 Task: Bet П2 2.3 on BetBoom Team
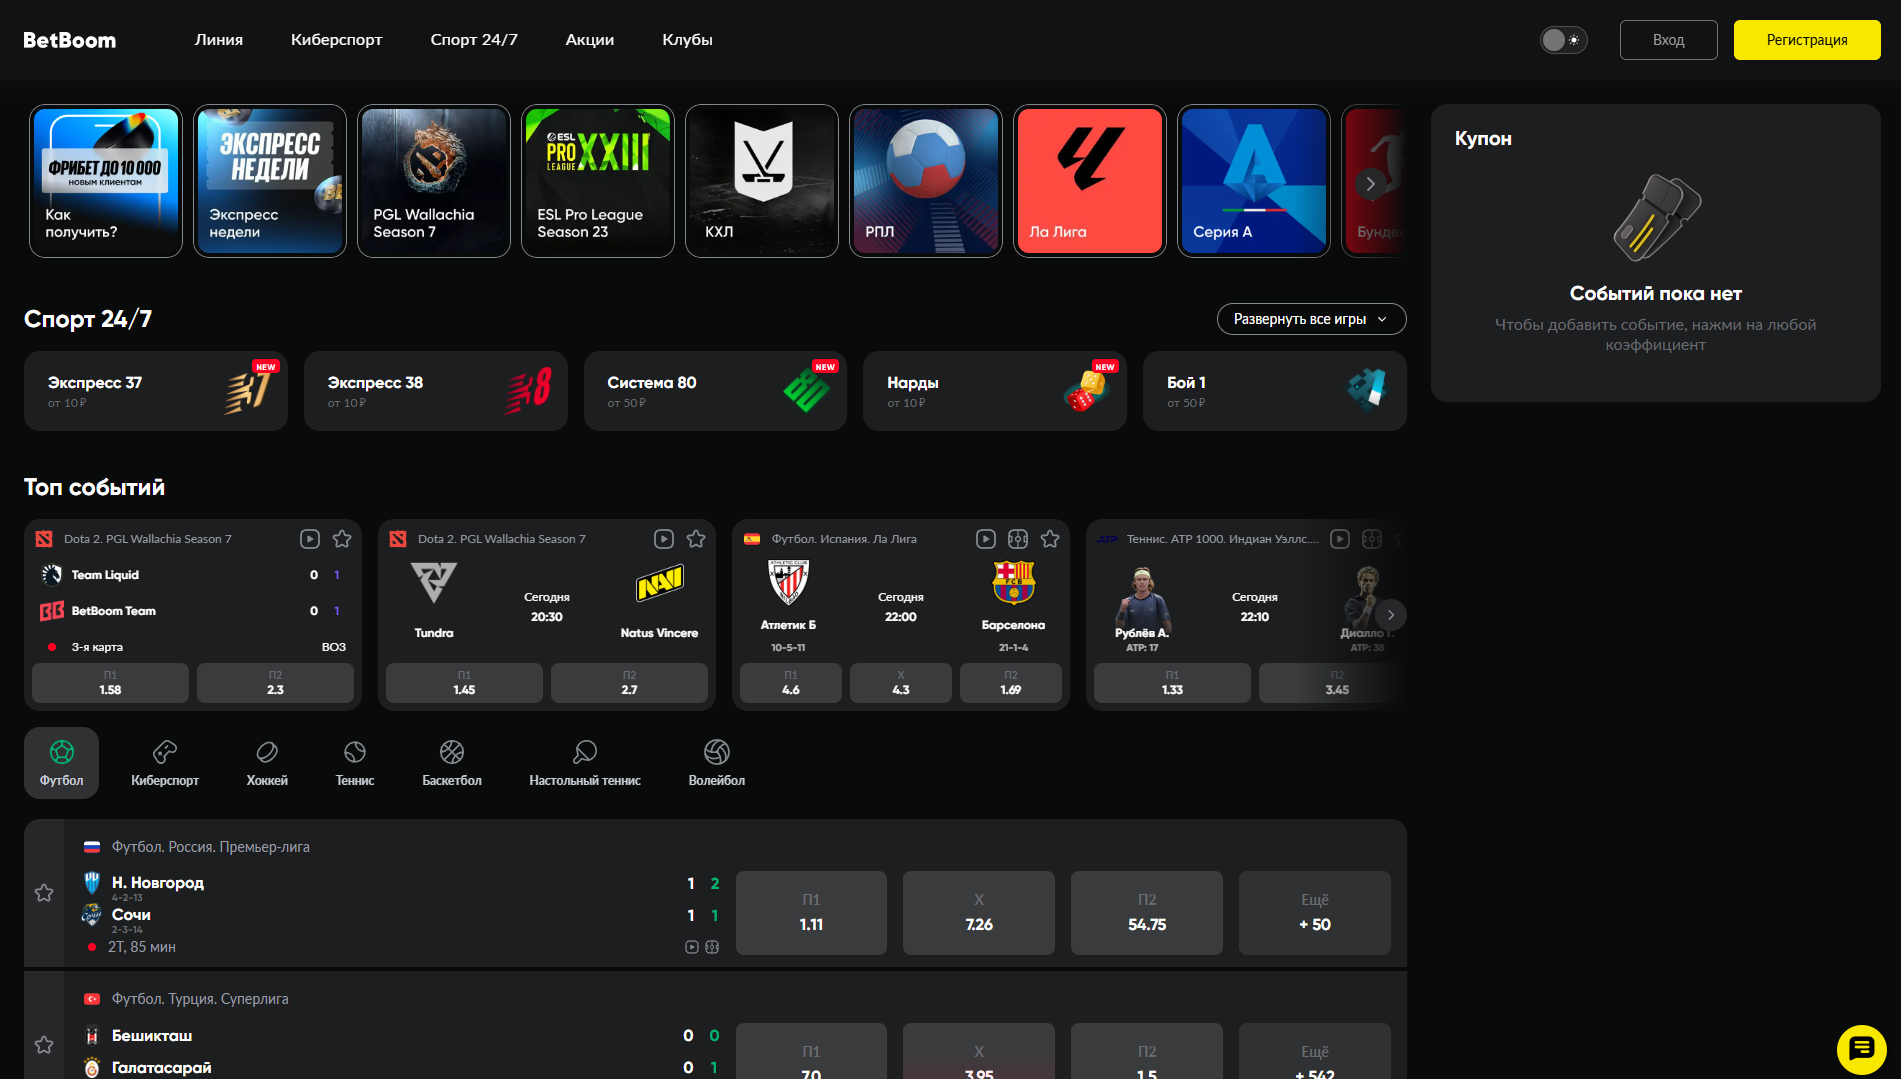(275, 683)
